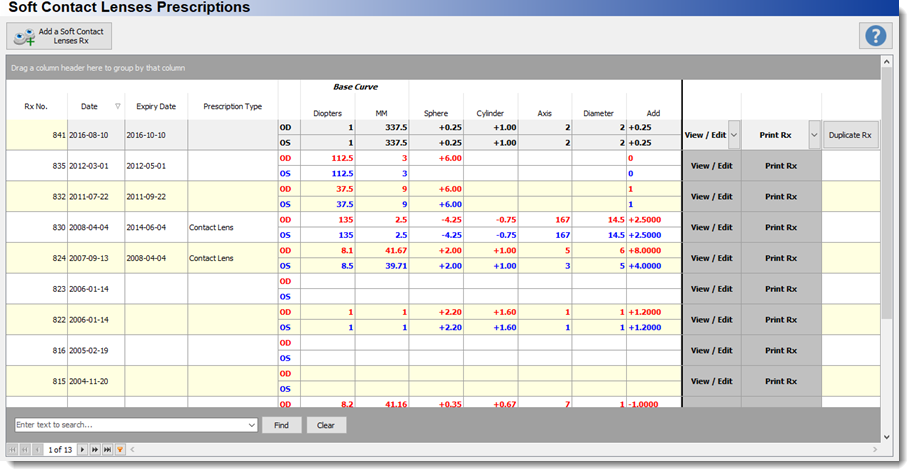The width and height of the screenshot is (914, 476).
Task: Expand Print Rx dropdown for Rx 841
Action: click(814, 135)
